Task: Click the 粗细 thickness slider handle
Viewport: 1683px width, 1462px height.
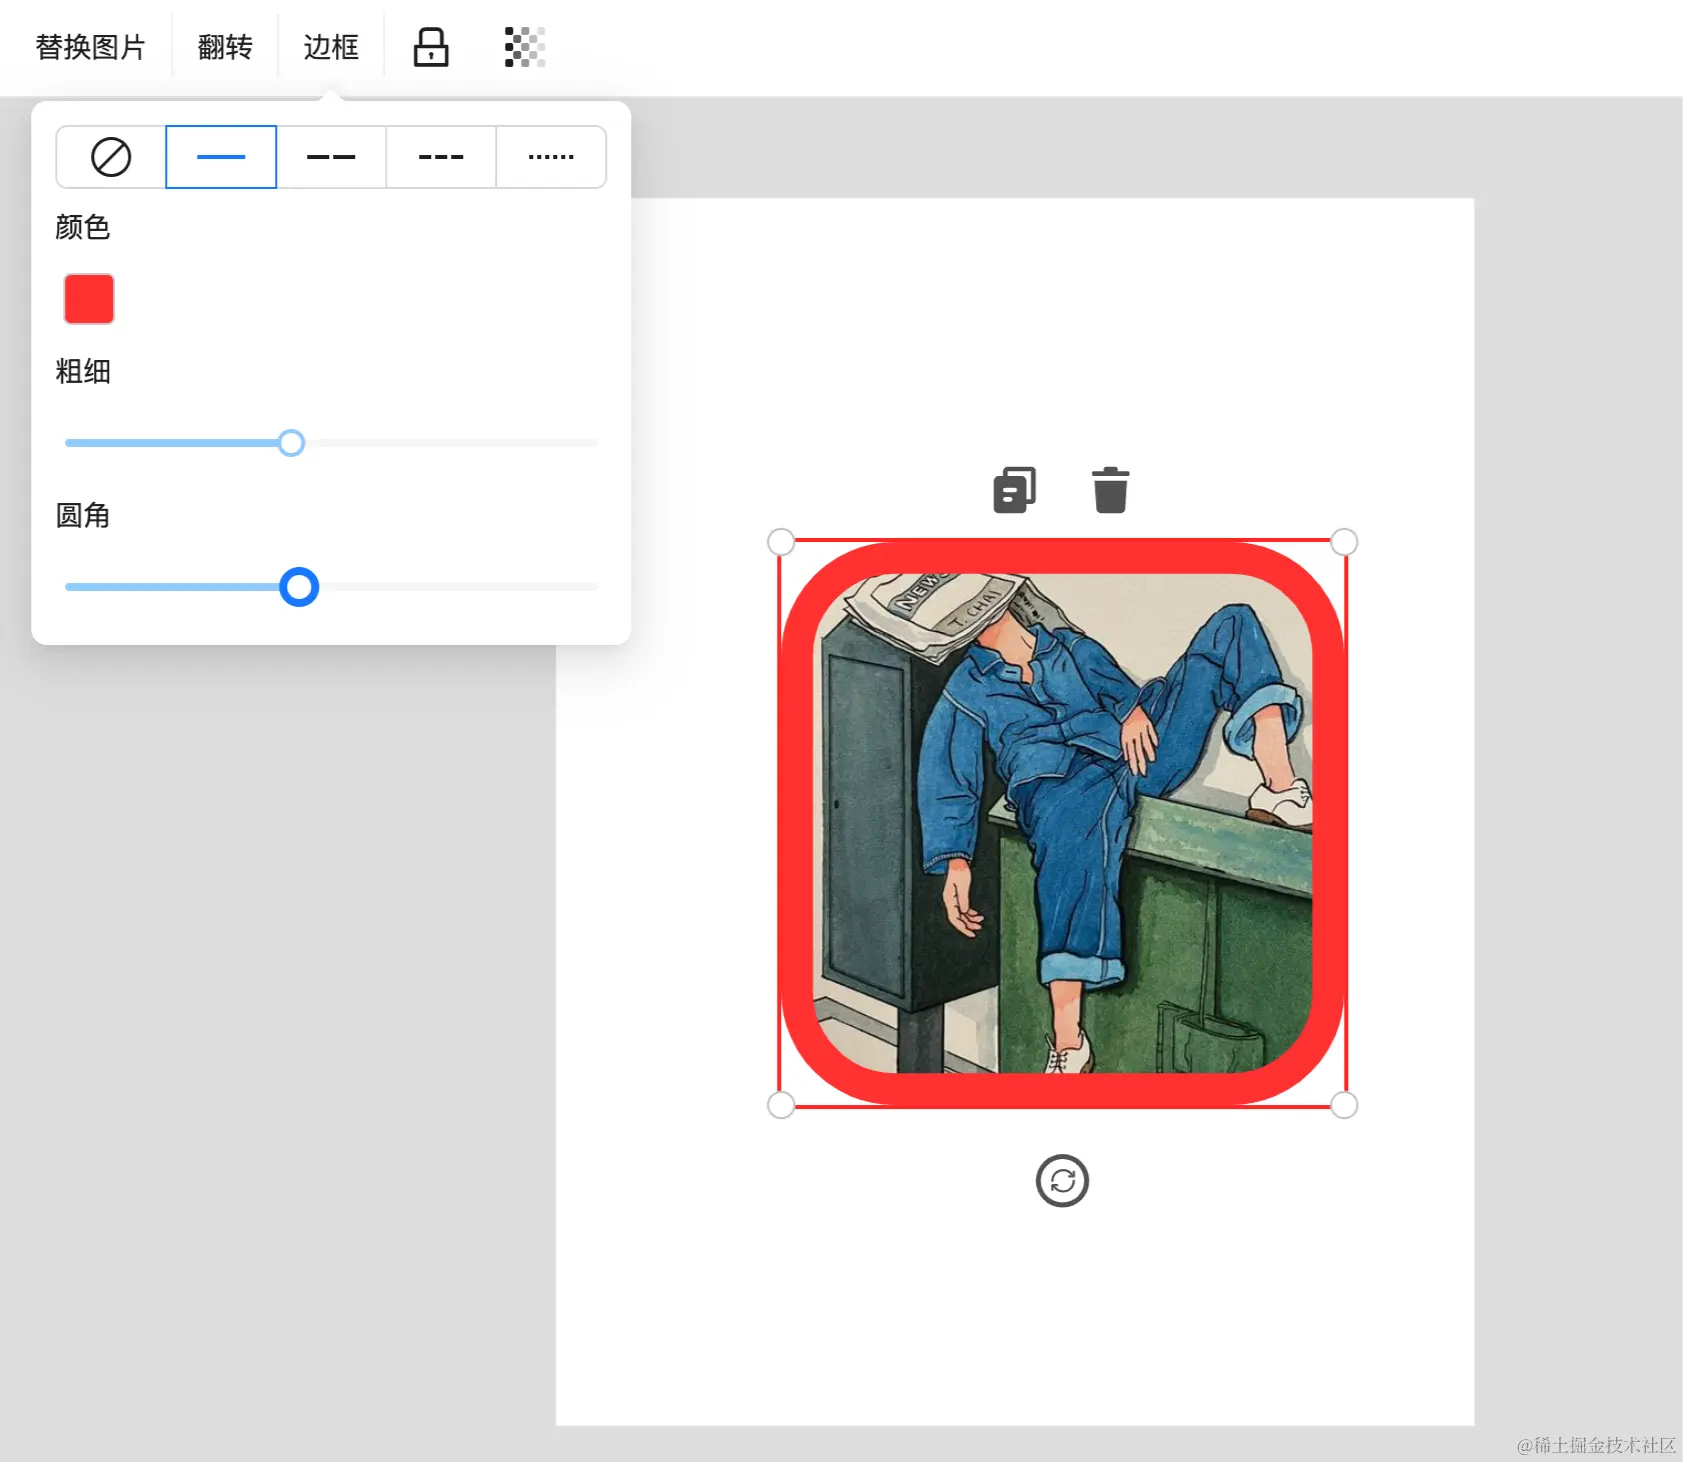Action: coord(291,443)
